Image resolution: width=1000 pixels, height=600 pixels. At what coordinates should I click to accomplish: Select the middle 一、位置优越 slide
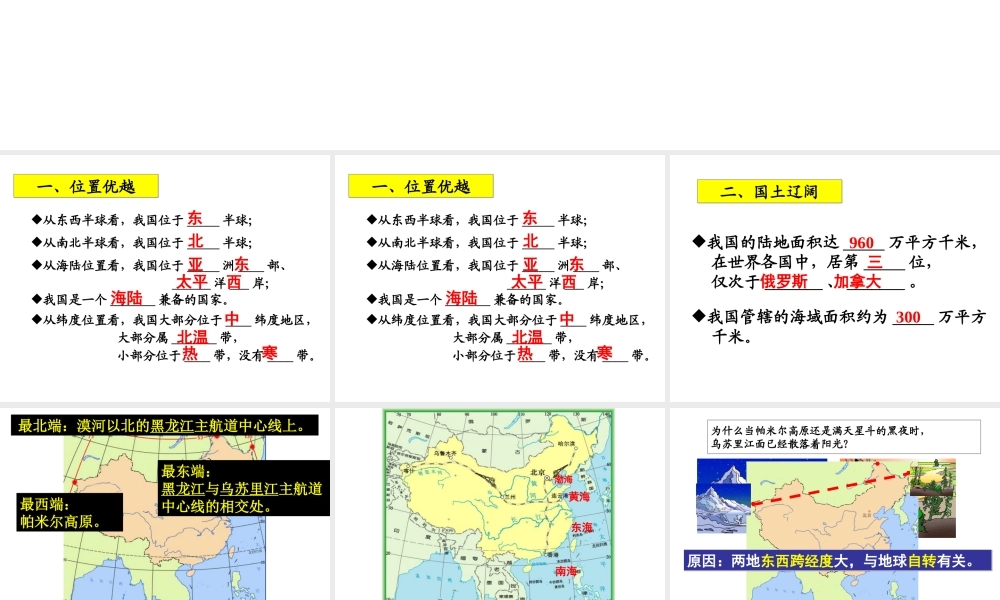[x=499, y=278]
